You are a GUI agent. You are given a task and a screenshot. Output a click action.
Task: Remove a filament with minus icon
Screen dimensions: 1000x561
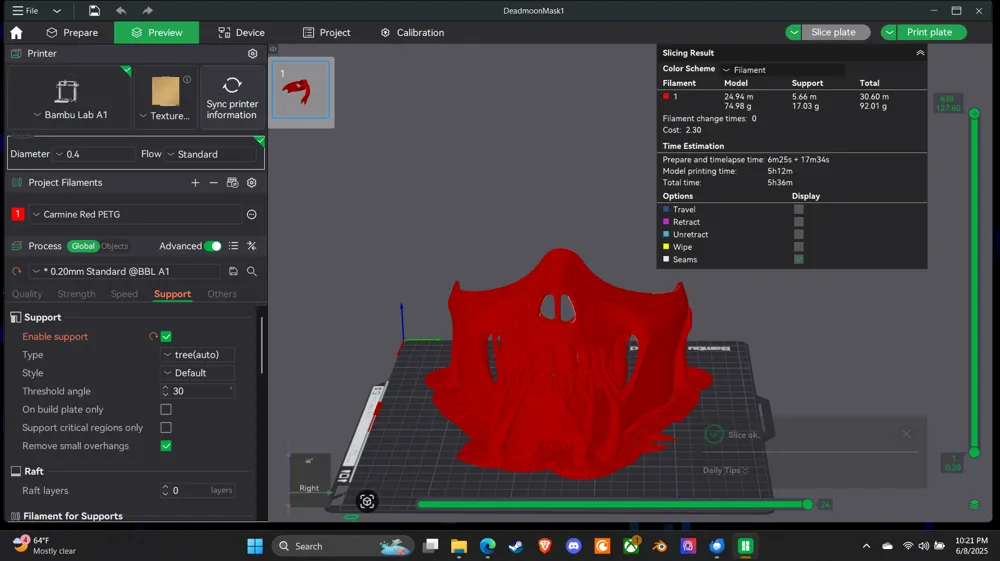214,183
